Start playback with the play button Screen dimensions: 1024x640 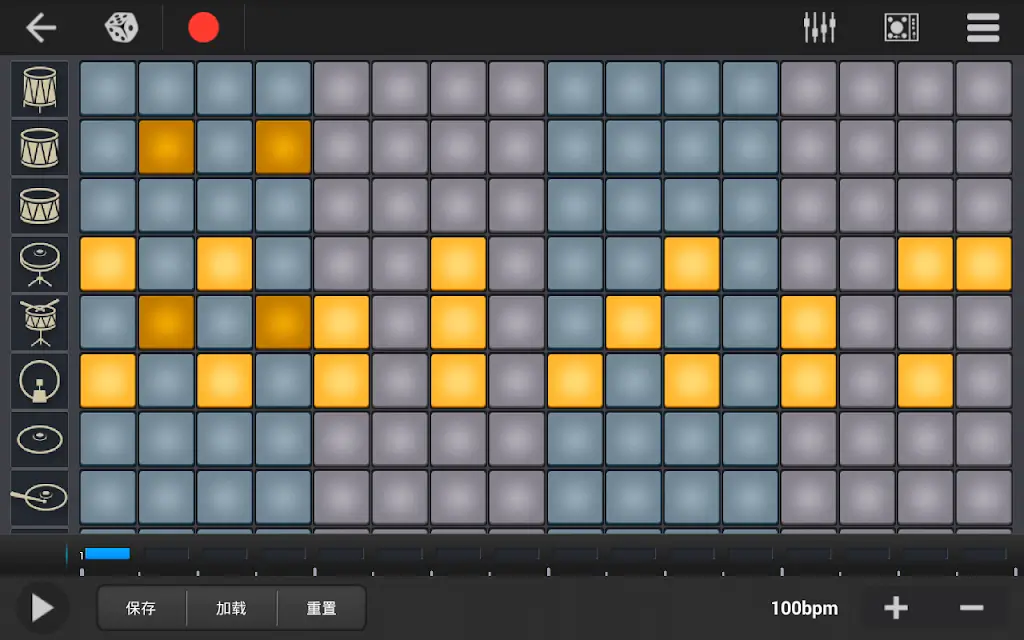pyautogui.click(x=42, y=608)
